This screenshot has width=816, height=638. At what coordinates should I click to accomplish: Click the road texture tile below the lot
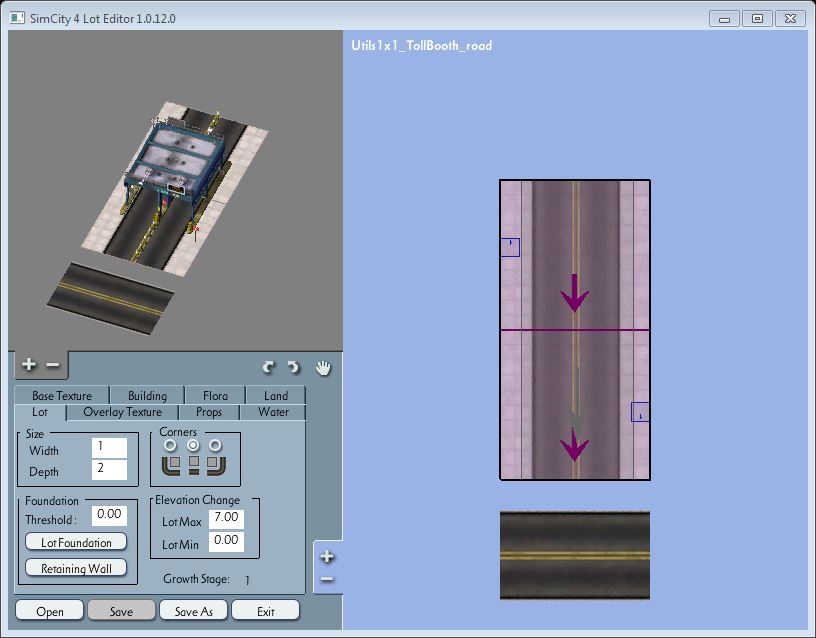[575, 555]
